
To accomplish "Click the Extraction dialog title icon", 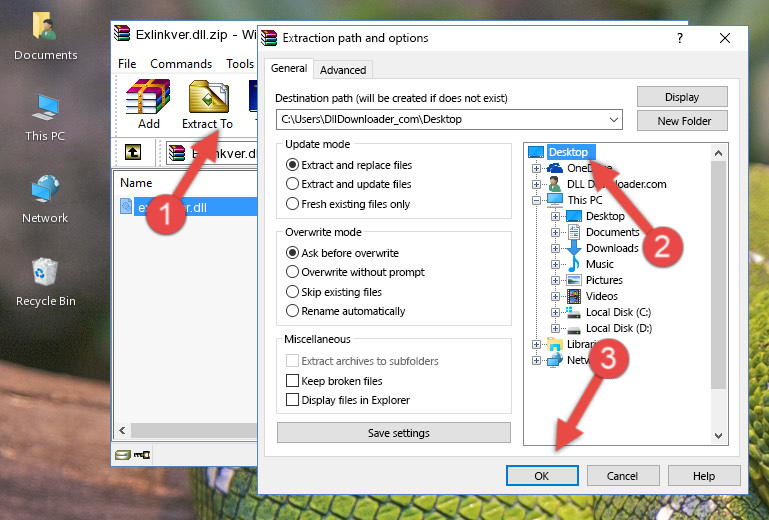I will point(269,38).
